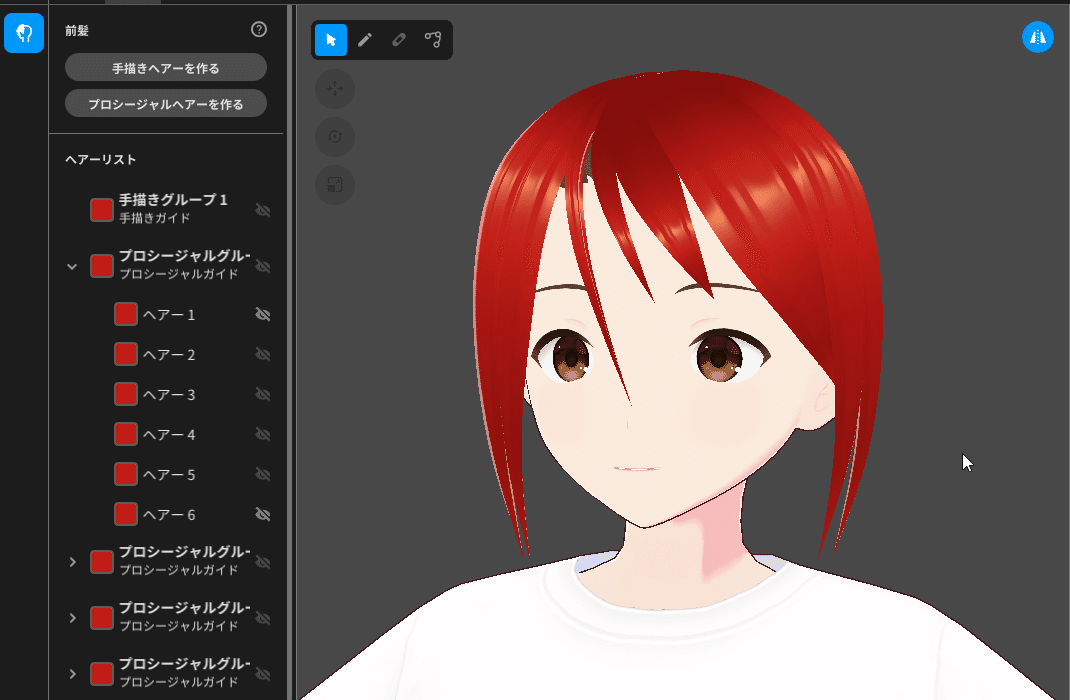Expand the bottom プロシージャルグループ entry
Screen dimensions: 1070x700
click(71, 674)
